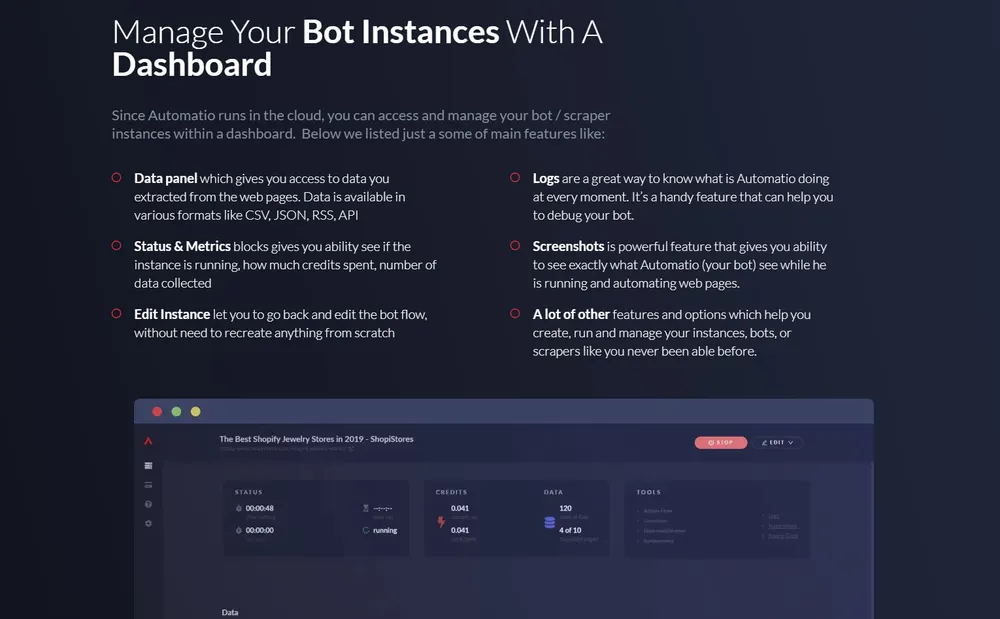Screen dimensions: 1000x619
Task: Click the instance URL under the title
Action: point(283,449)
